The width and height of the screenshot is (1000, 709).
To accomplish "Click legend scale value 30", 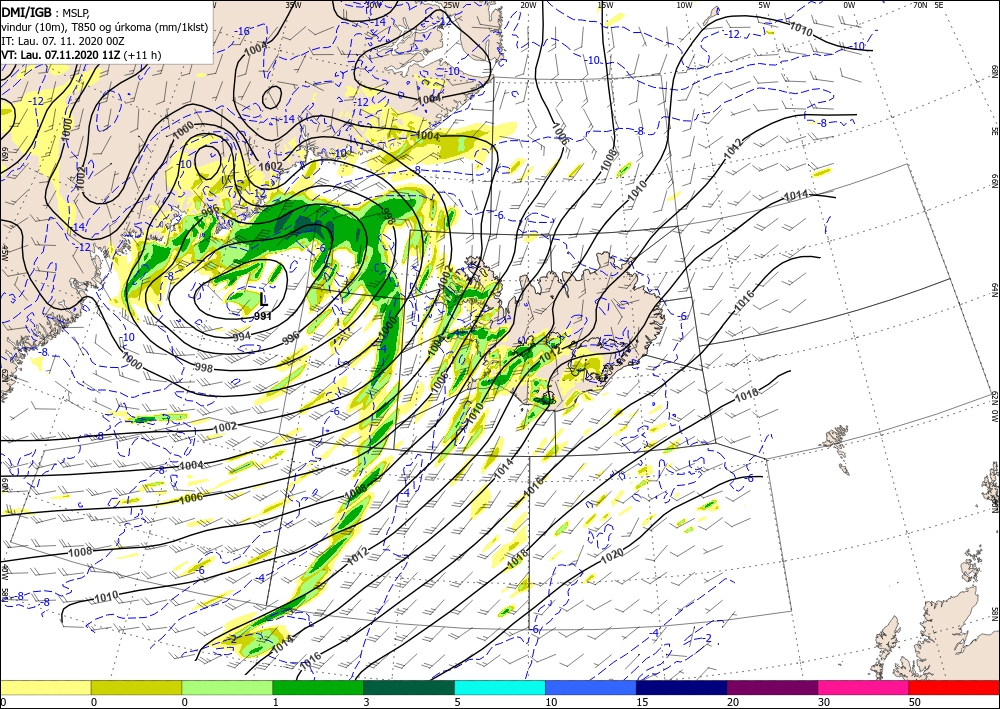I will tap(823, 703).
